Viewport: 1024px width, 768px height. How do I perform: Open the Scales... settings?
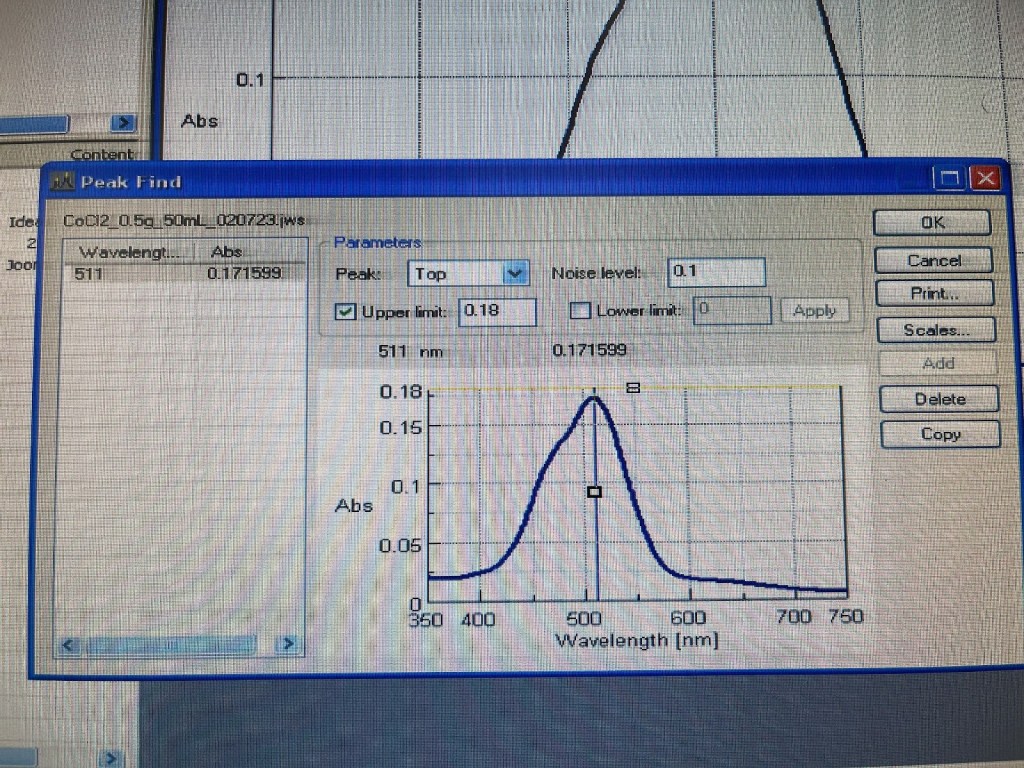(x=936, y=329)
